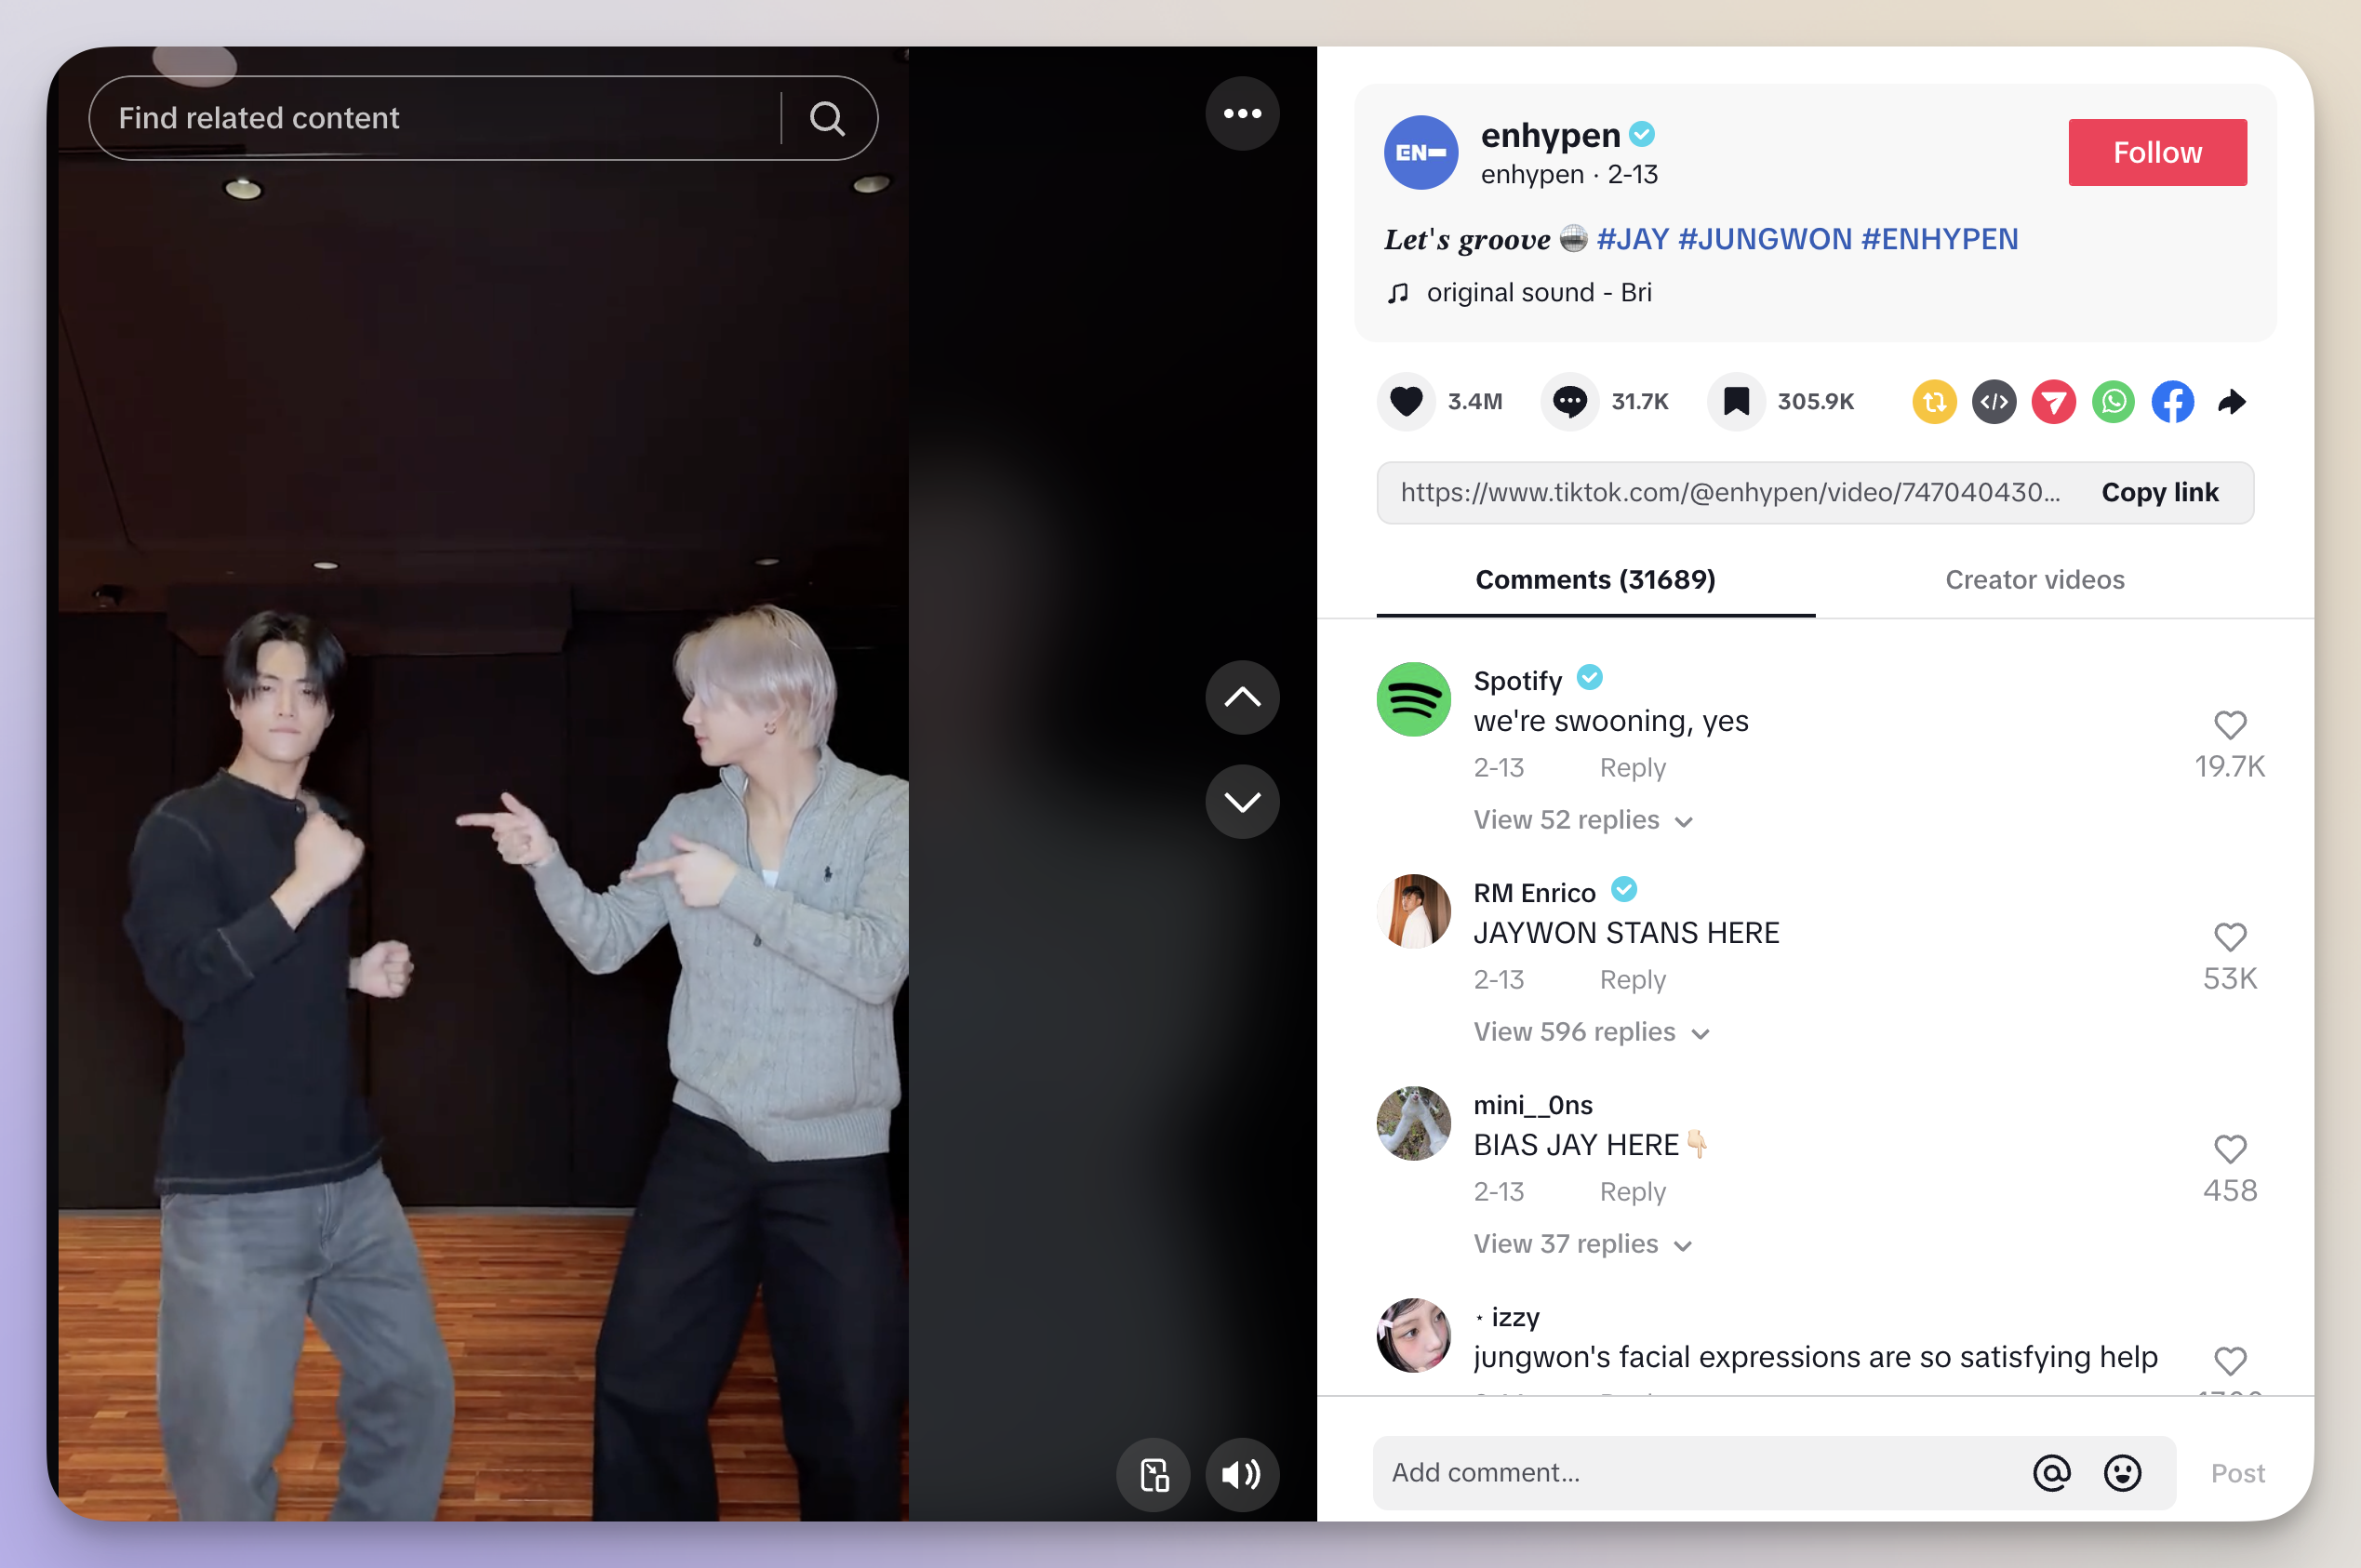Click the mini__0ns commenter name
The image size is (2361, 1568).
point(1533,1105)
